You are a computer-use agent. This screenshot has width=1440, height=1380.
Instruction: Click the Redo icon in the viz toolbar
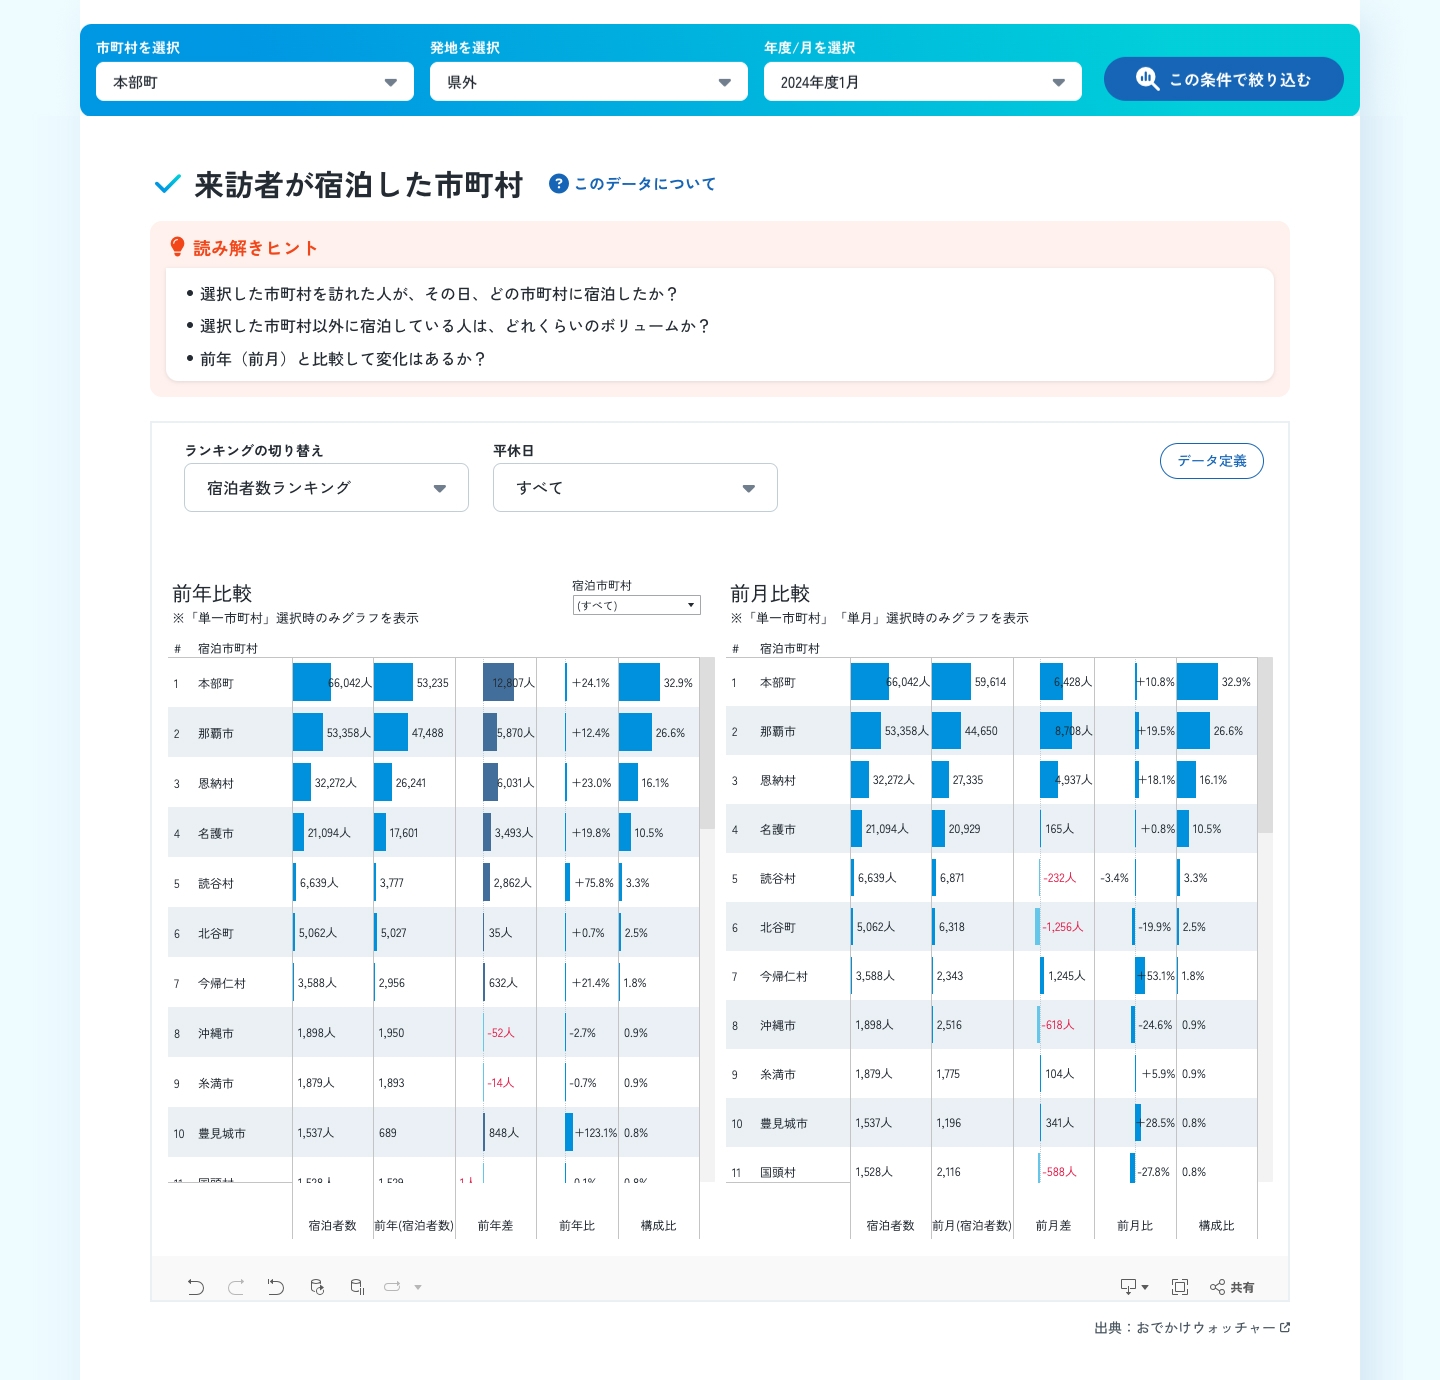point(236,1287)
